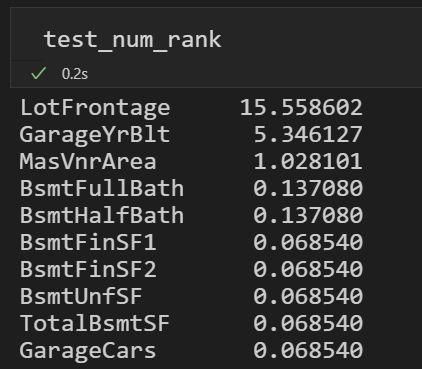This screenshot has height=369, width=422.
Task: Click the MasVnrArea row label in output
Action: [88, 161]
